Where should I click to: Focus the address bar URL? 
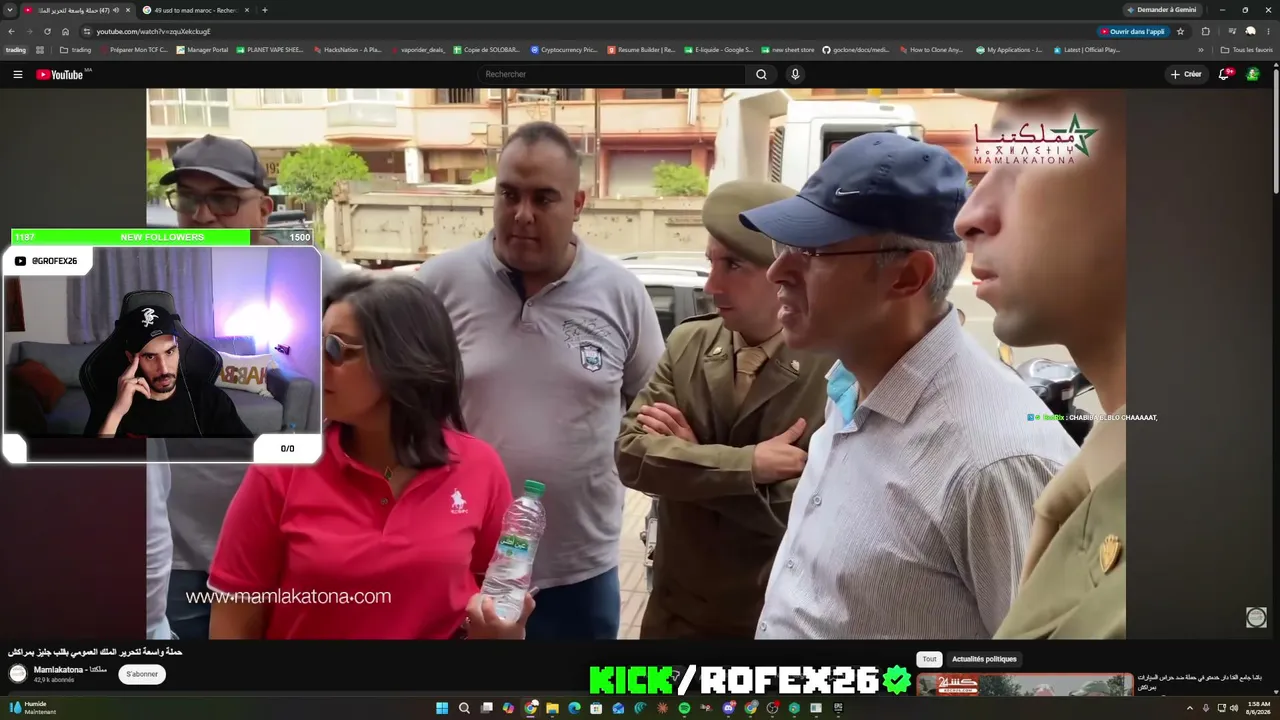153,31
